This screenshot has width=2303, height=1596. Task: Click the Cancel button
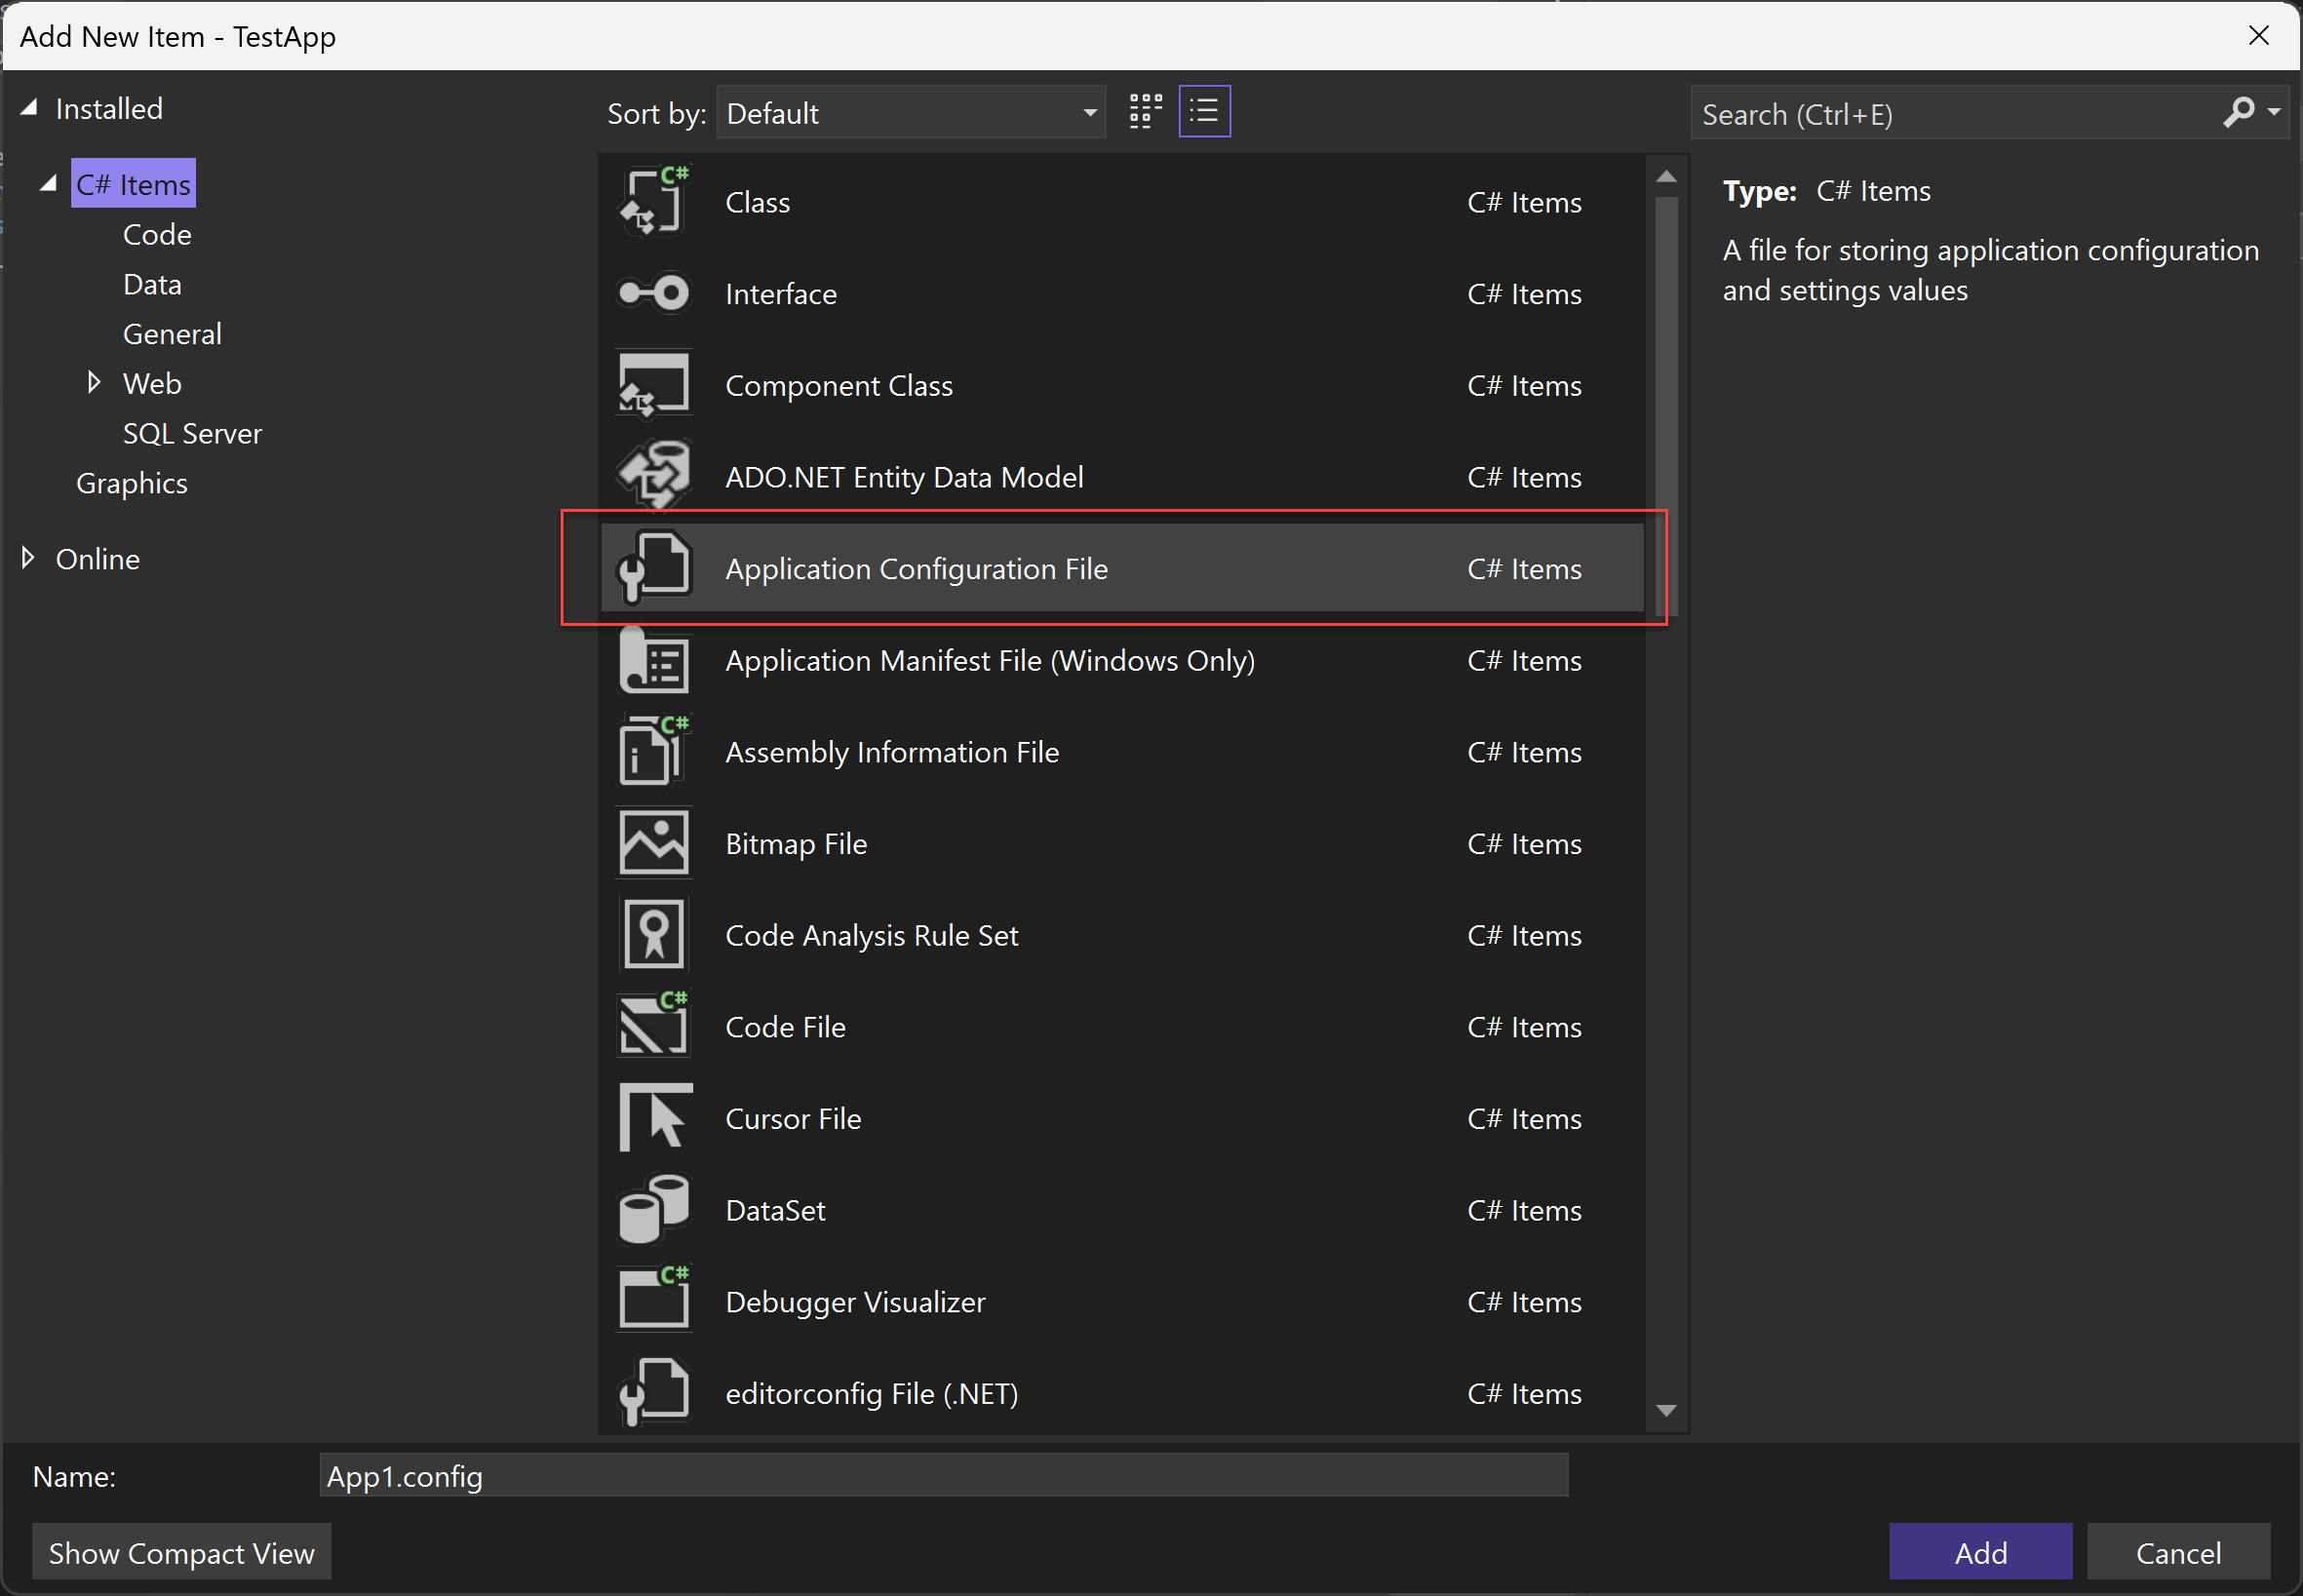coord(2179,1550)
